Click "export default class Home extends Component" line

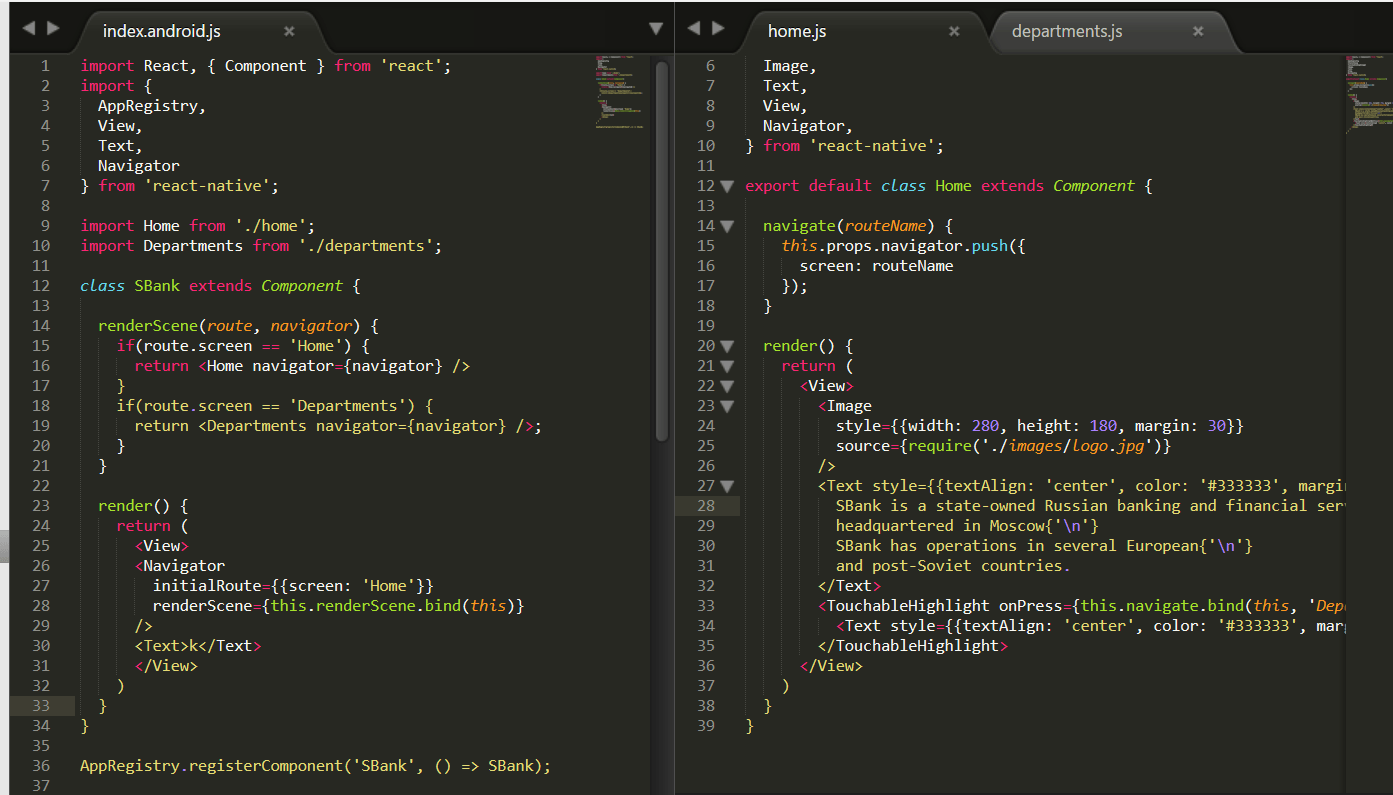(949, 186)
